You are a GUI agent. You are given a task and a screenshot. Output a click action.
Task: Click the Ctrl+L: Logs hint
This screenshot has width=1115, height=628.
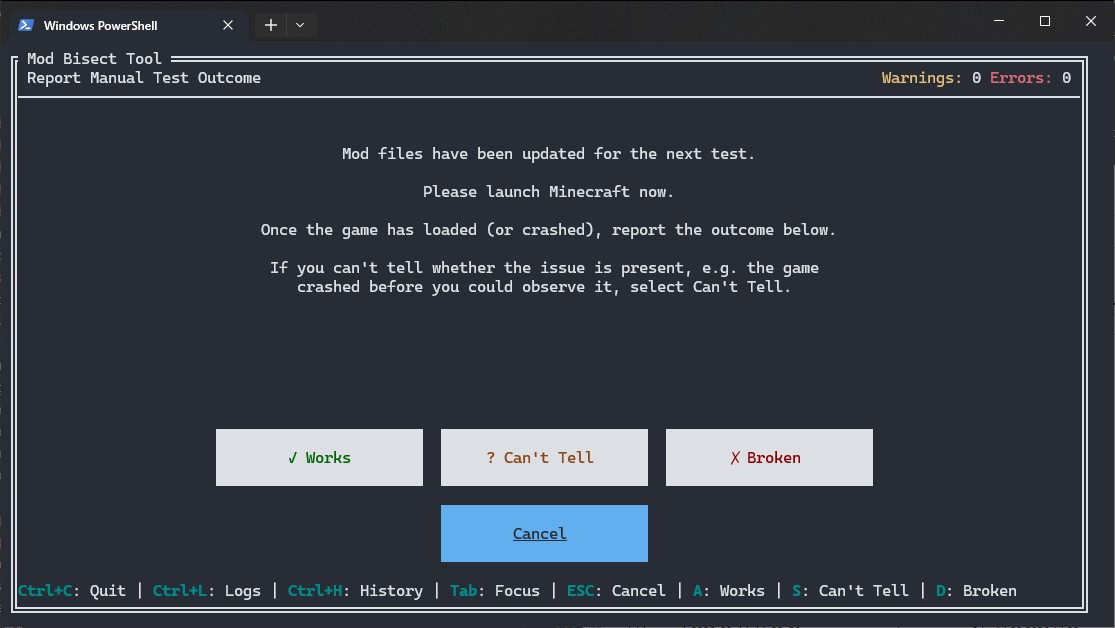[207, 590]
